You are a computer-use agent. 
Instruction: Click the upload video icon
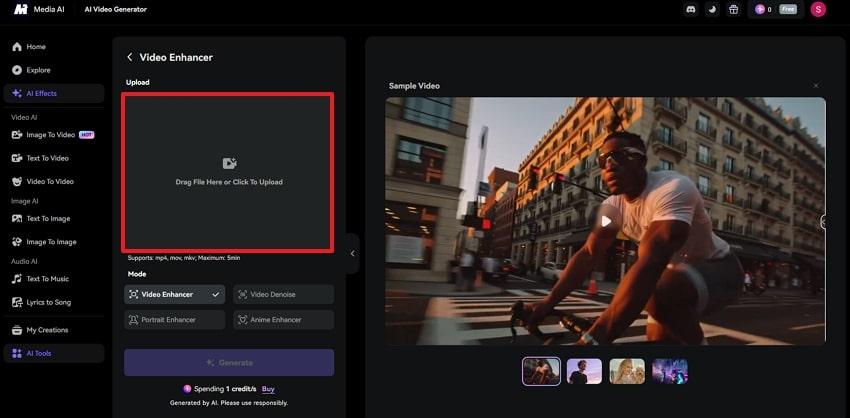229,163
